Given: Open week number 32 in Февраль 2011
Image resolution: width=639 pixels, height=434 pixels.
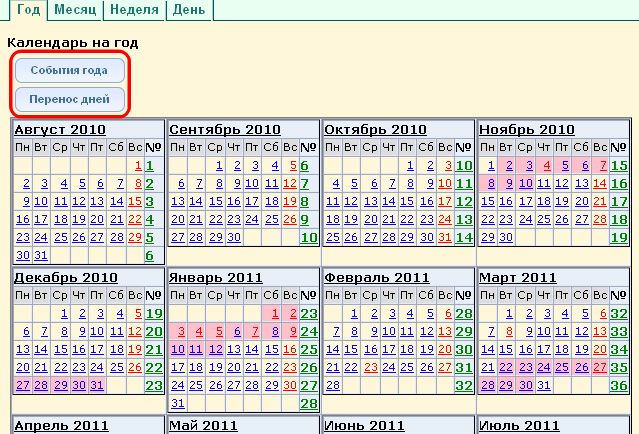Looking at the screenshot, I should [464, 385].
